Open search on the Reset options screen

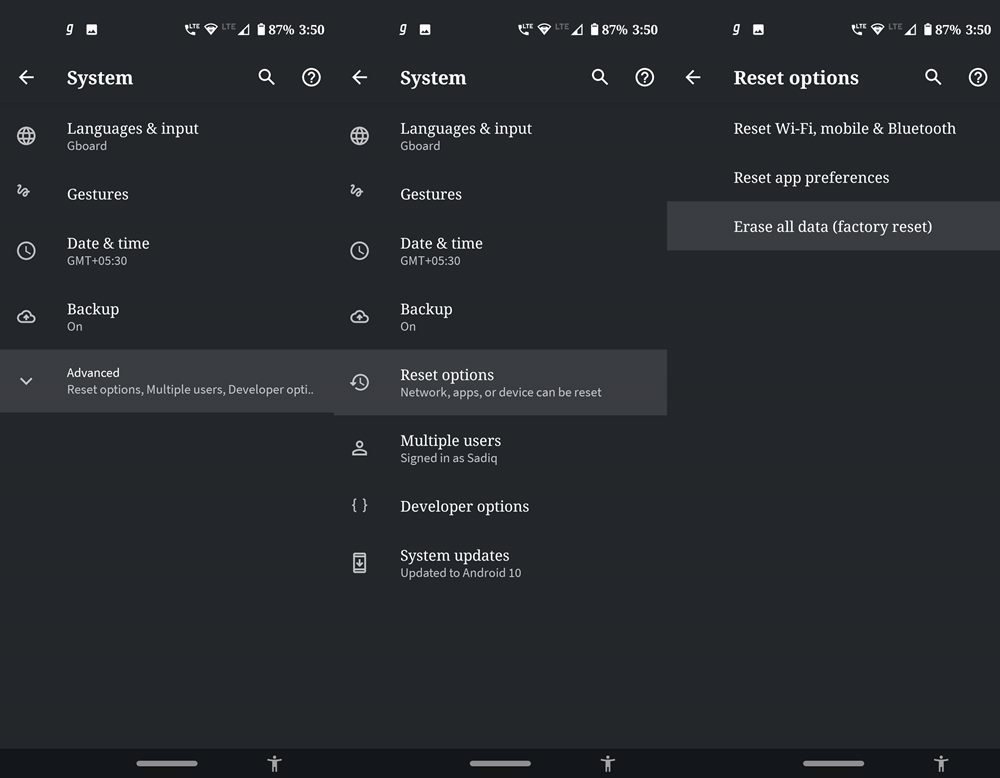[x=934, y=77]
